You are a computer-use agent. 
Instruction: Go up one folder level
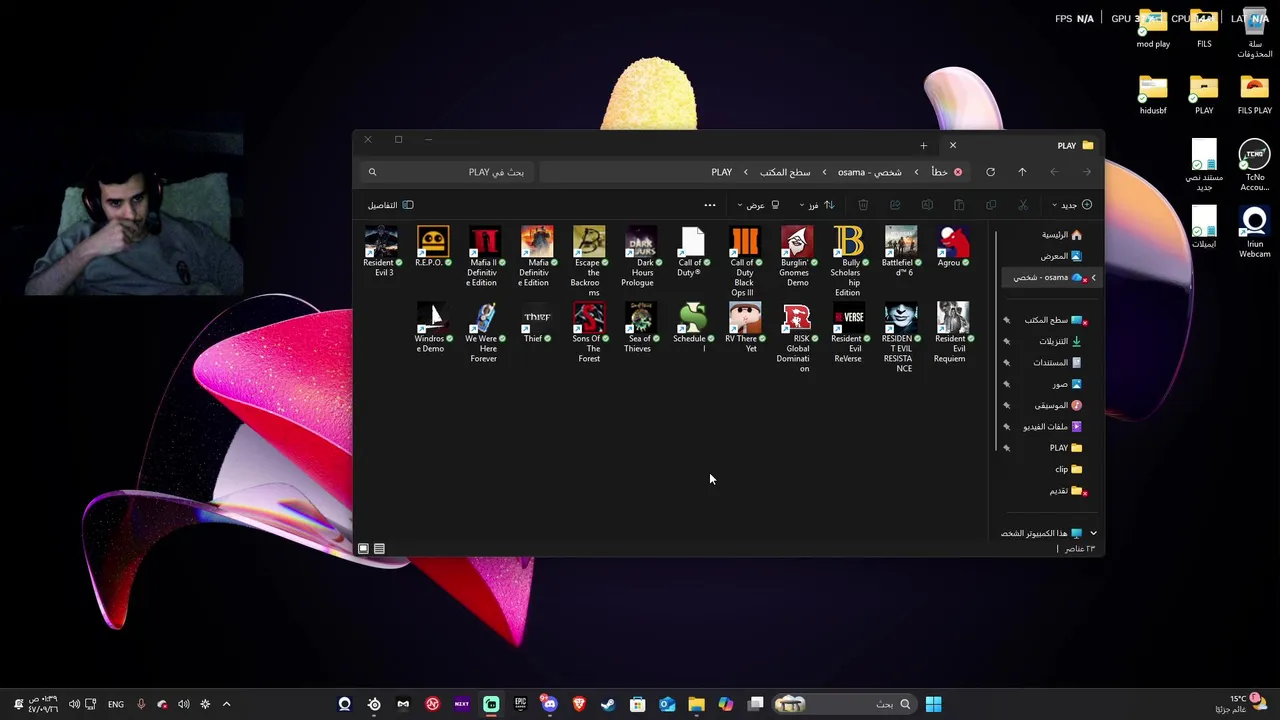pyautogui.click(x=1022, y=172)
